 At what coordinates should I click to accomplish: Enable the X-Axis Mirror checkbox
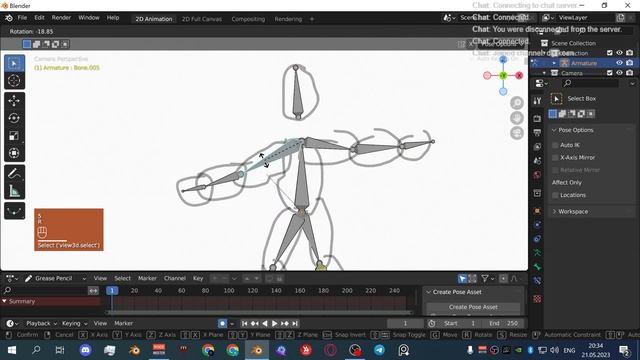555,158
